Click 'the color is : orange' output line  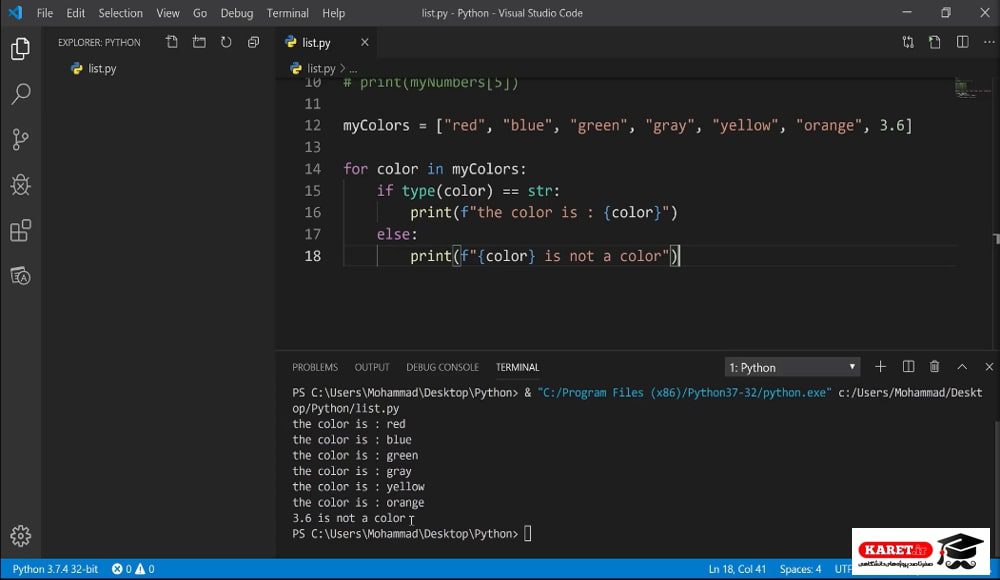[x=358, y=502]
